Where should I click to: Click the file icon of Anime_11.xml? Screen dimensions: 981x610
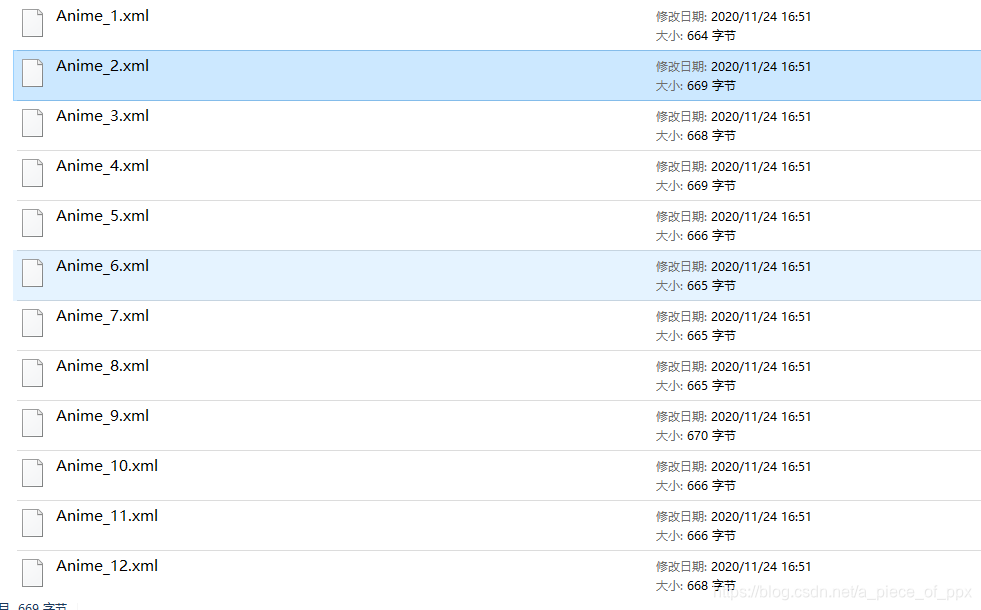[33, 524]
